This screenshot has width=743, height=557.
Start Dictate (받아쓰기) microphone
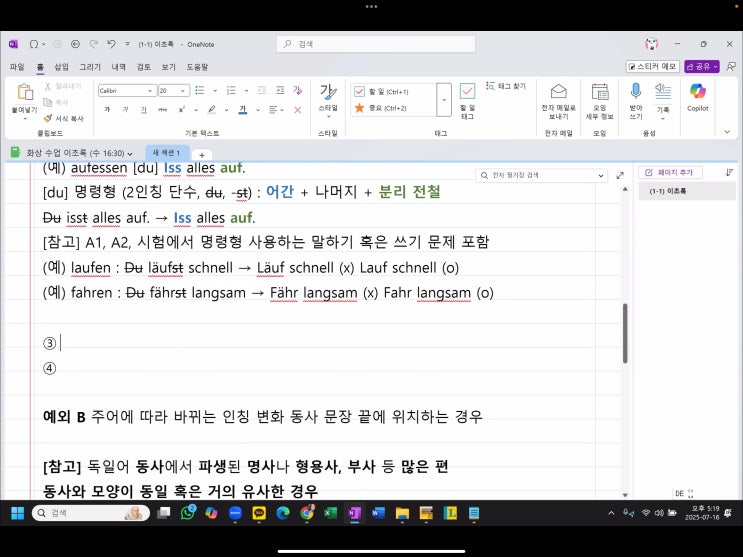pos(635,101)
